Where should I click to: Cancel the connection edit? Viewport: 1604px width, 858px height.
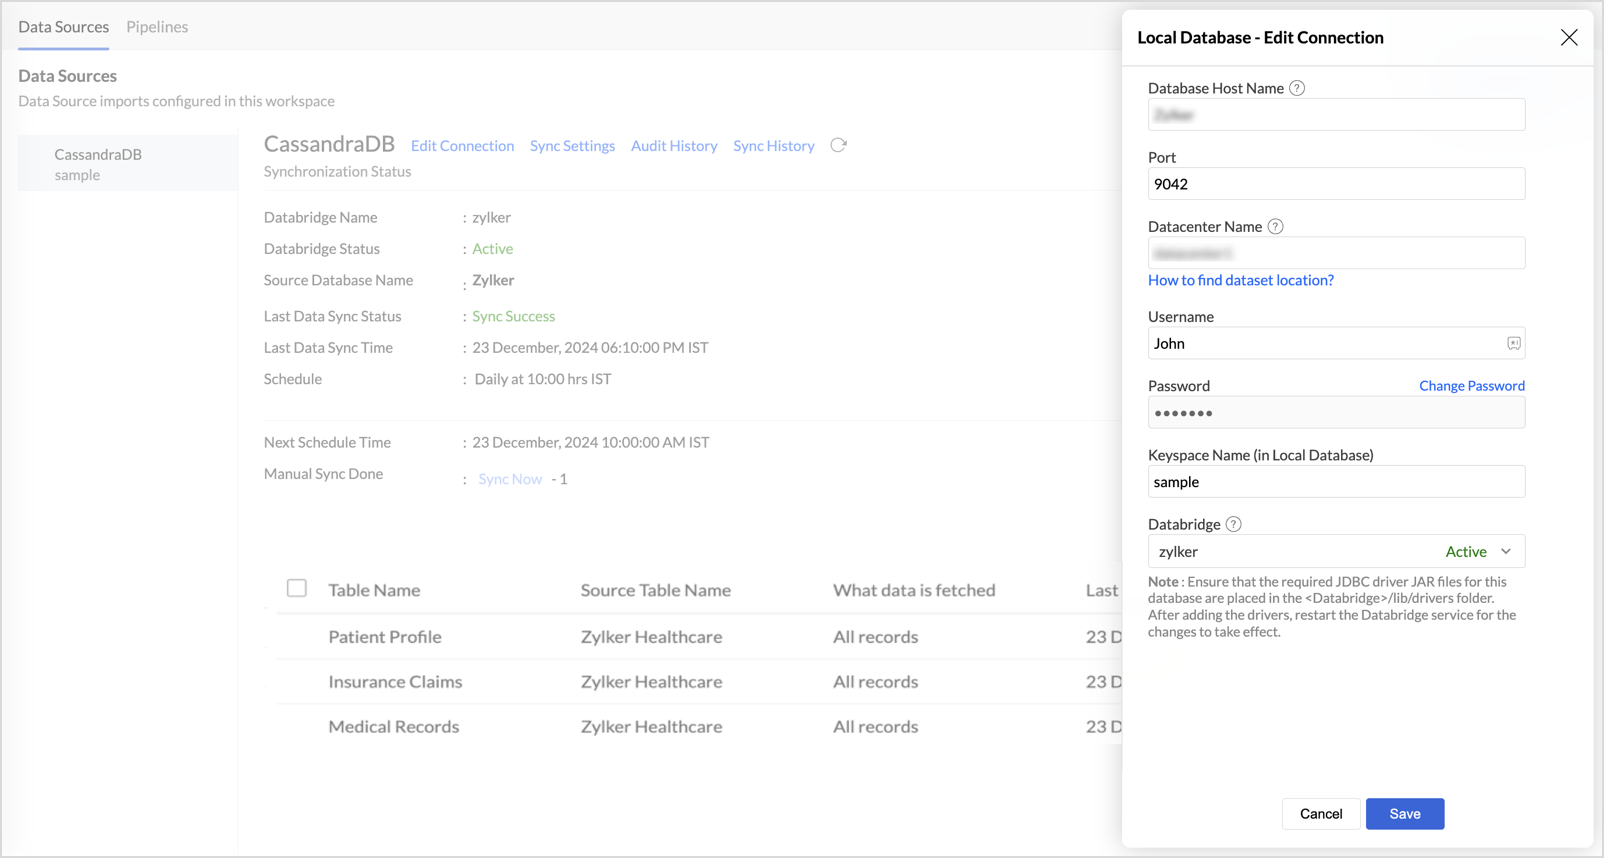click(x=1320, y=814)
